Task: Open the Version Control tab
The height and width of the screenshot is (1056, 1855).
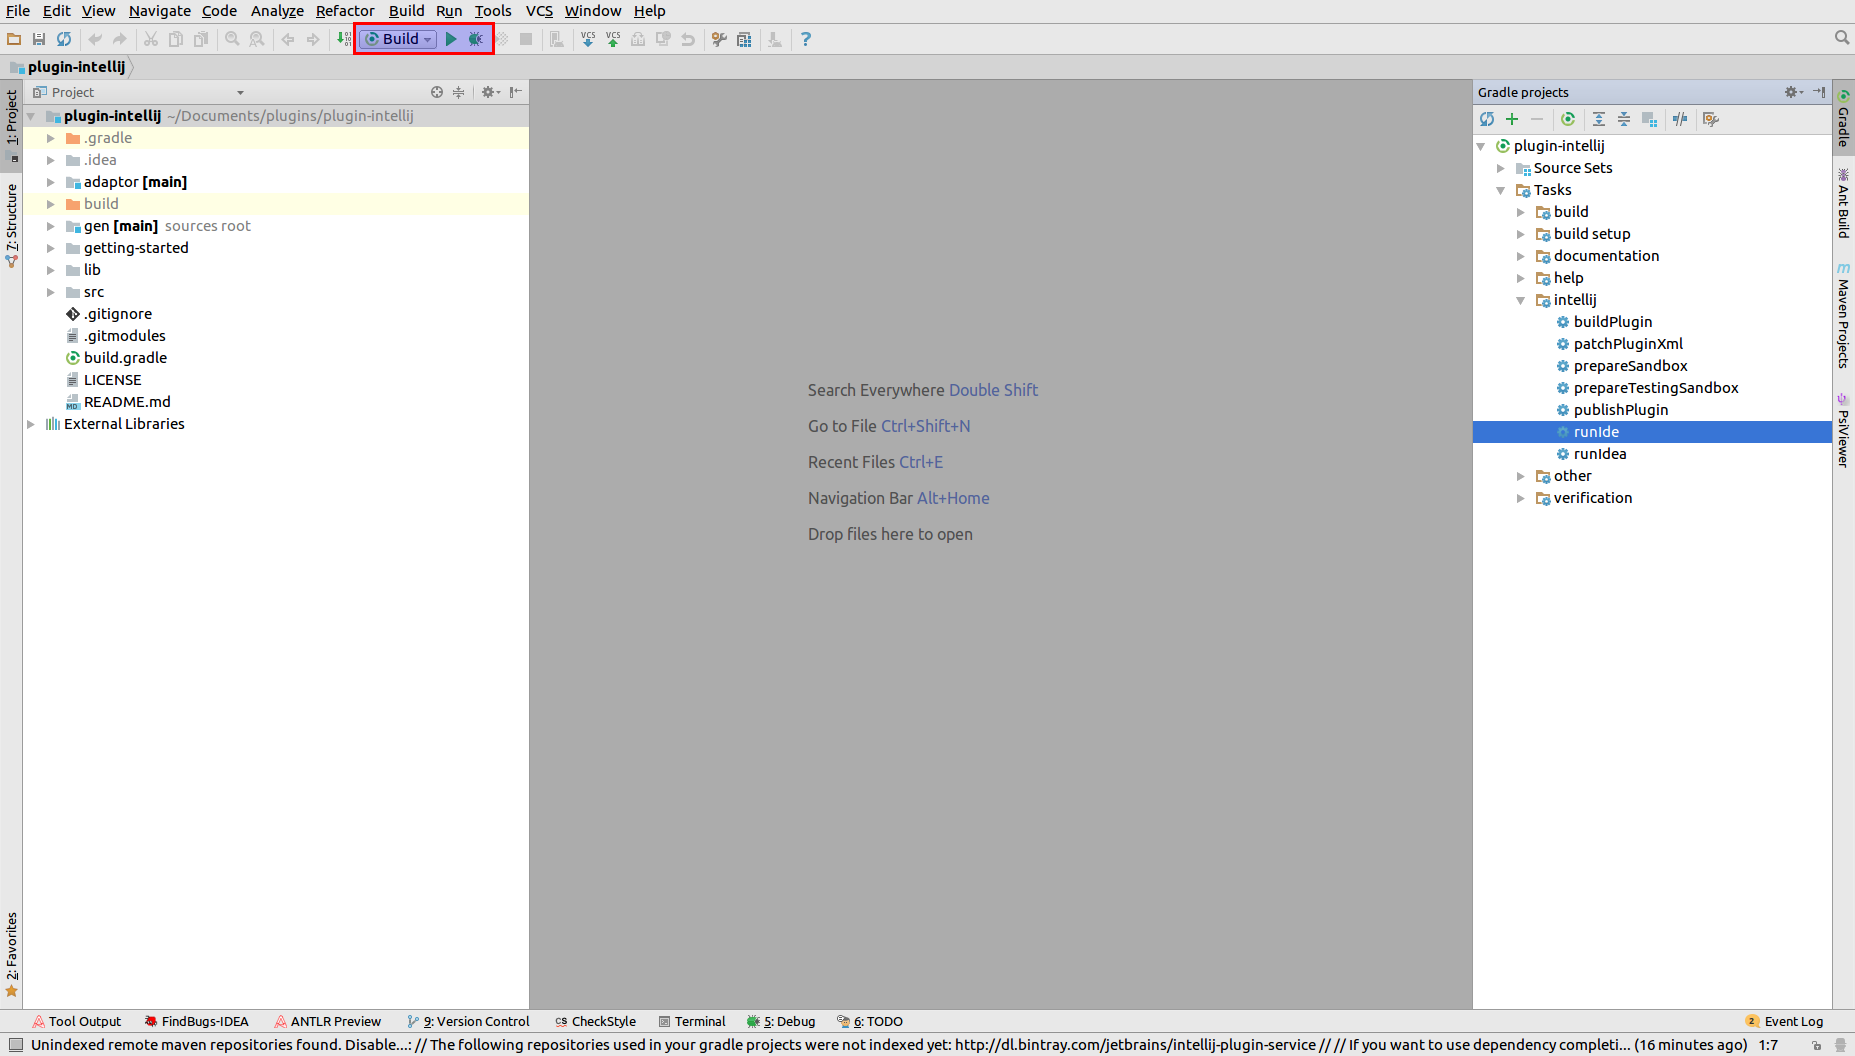Action: coord(468,1021)
